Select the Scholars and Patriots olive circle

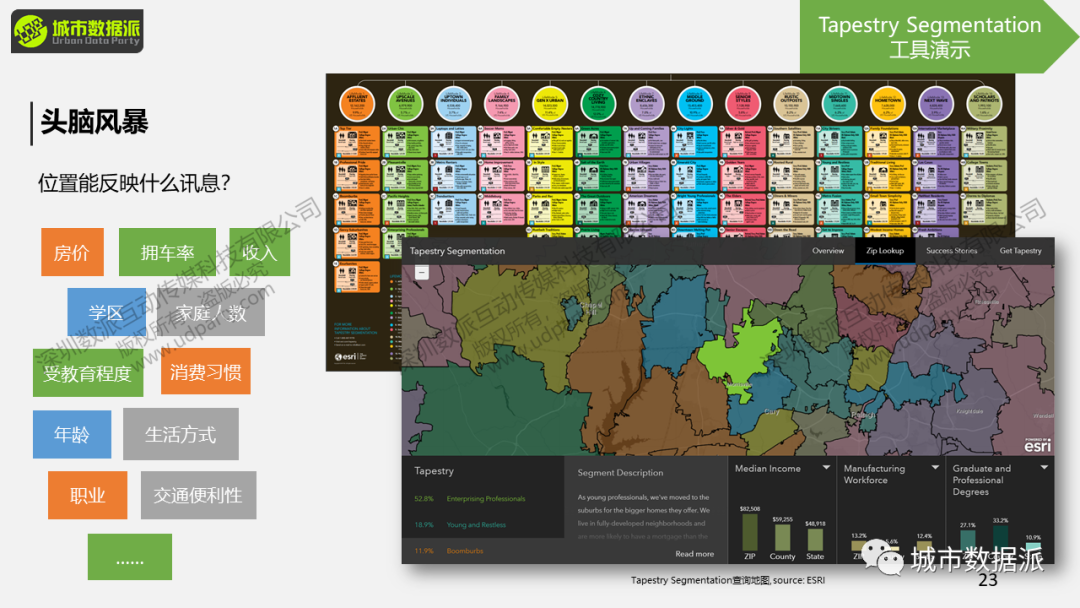point(984,103)
